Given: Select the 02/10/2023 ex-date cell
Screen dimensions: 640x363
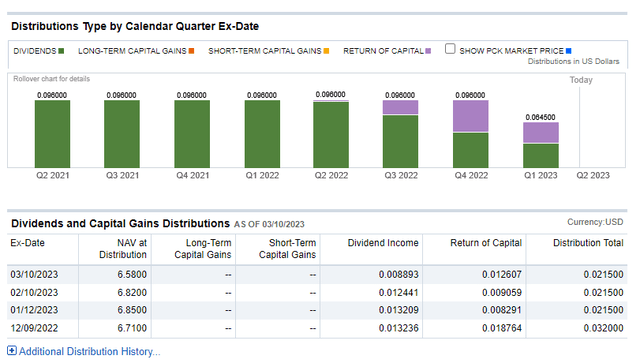Looking at the screenshot, I should tap(34, 292).
